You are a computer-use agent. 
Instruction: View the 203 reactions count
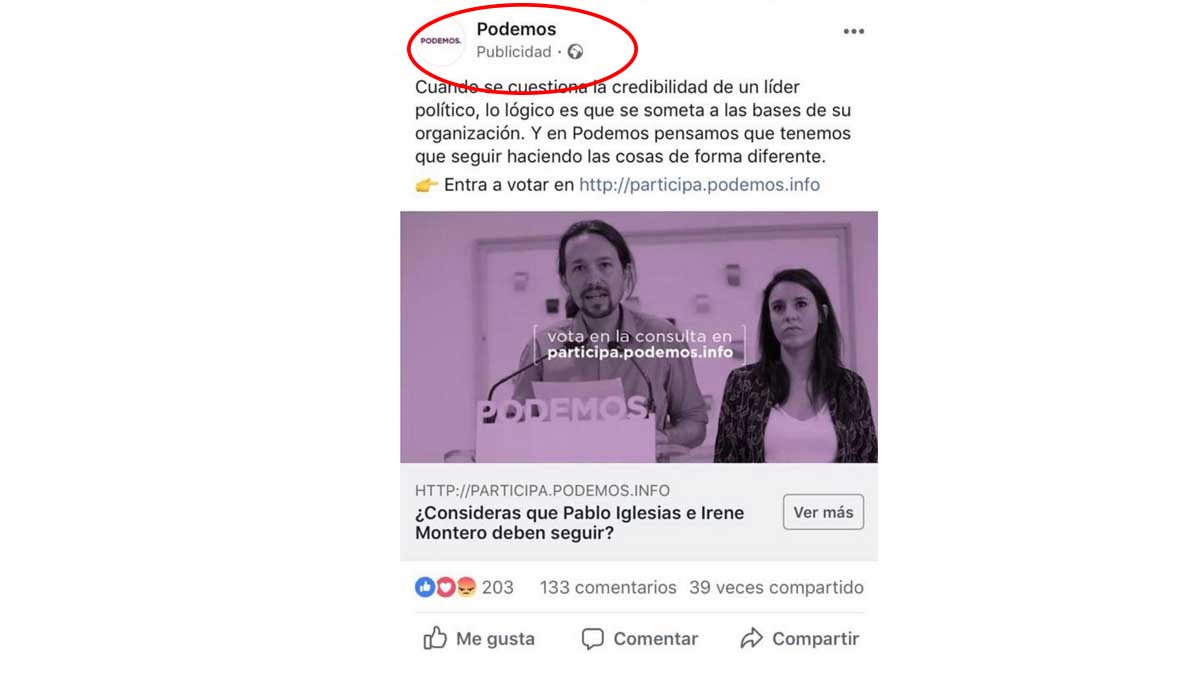(498, 588)
